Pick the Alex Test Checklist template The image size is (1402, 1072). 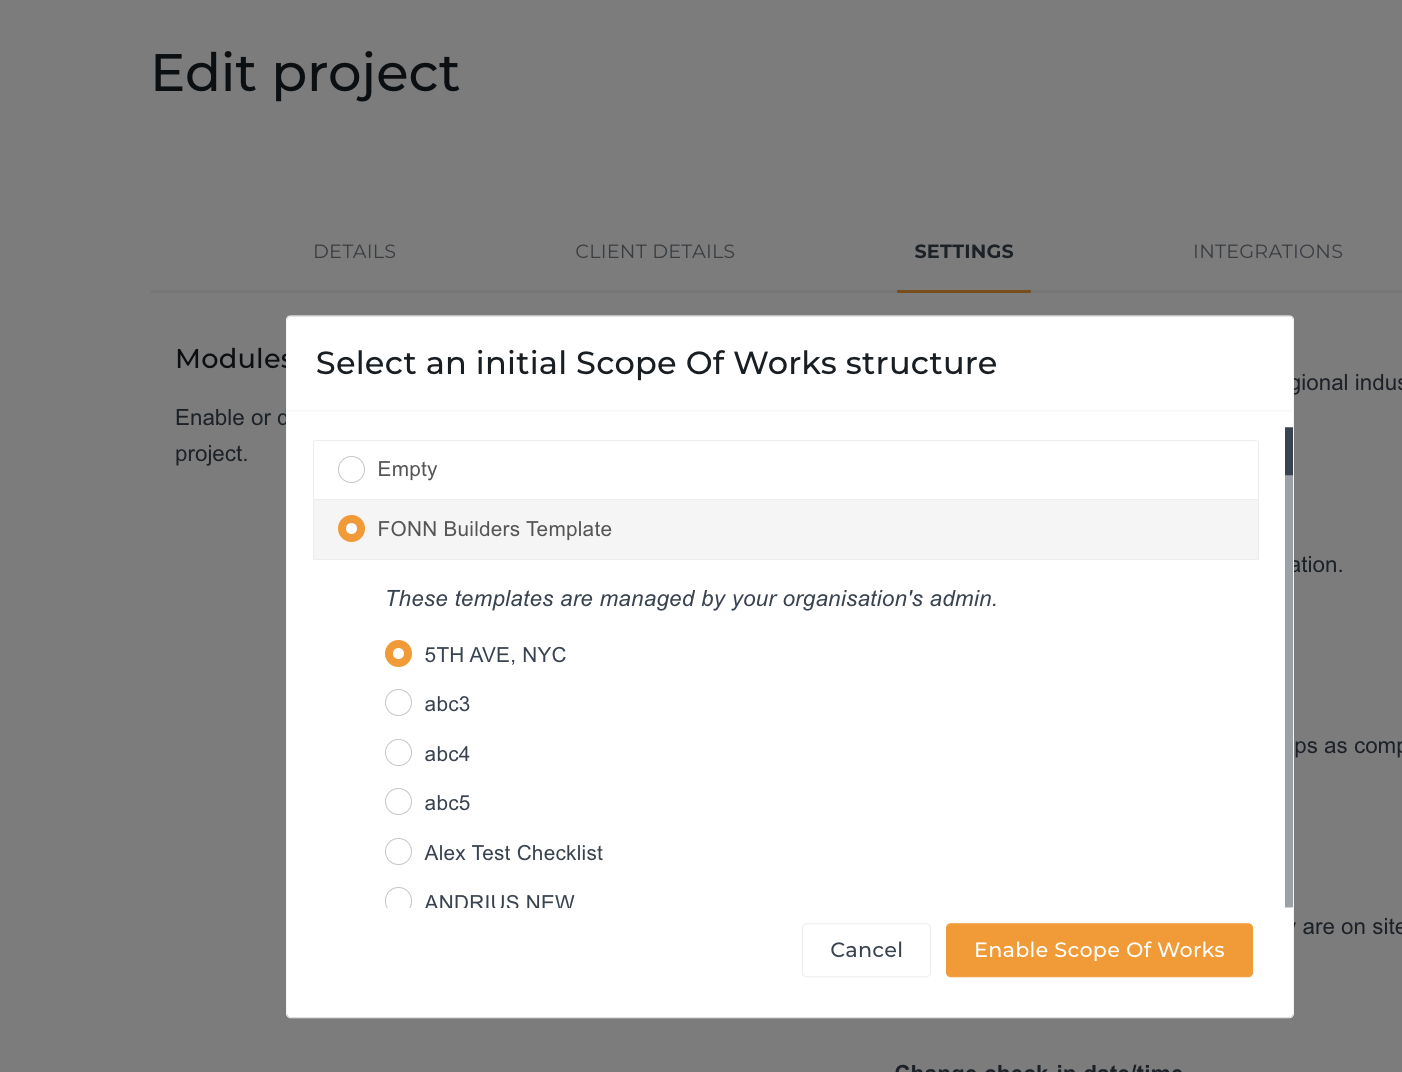[398, 852]
